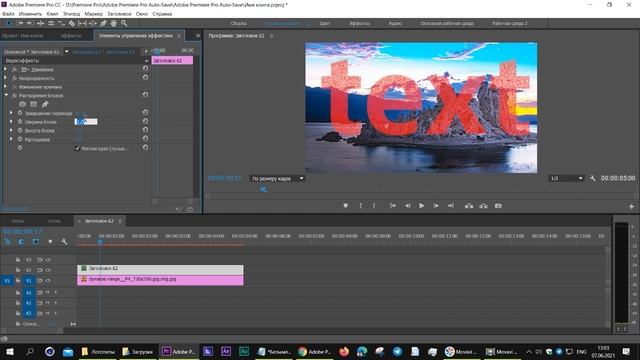The width and height of the screenshot is (640, 360).
Task: Click the Mark In button
Action: pos(361,206)
